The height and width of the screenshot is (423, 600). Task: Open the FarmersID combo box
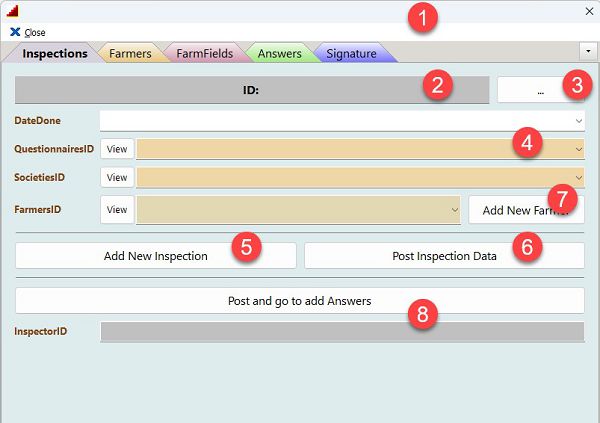pyautogui.click(x=454, y=210)
